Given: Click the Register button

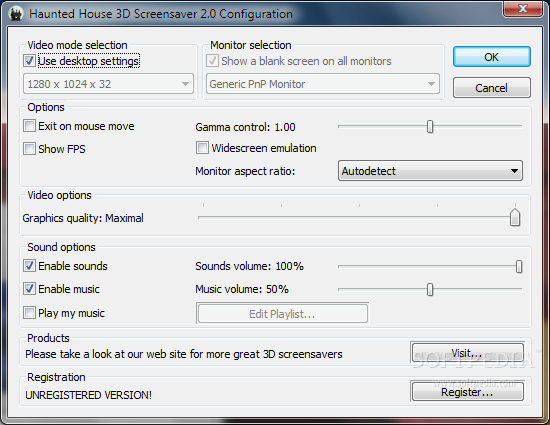Looking at the screenshot, I should click(x=467, y=392).
